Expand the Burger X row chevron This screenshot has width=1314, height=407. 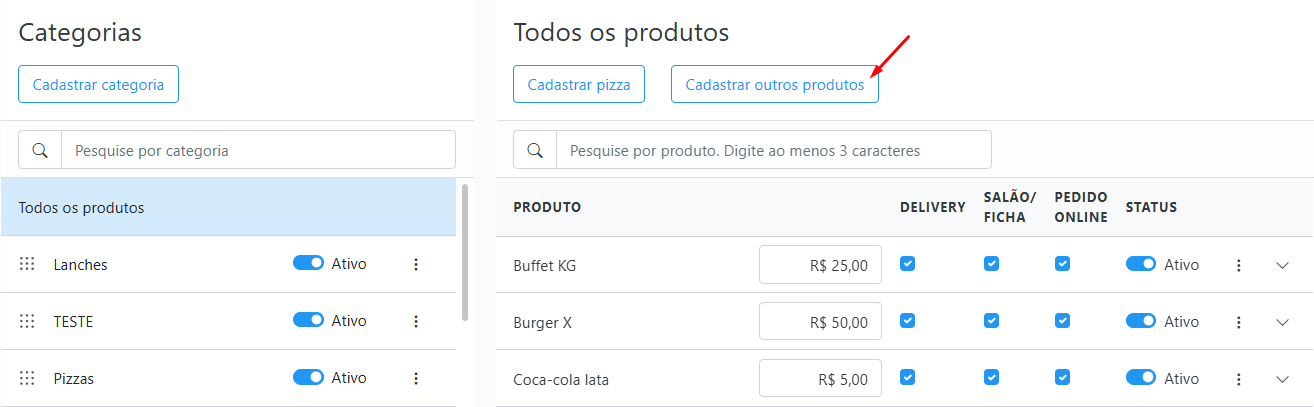(x=1283, y=323)
